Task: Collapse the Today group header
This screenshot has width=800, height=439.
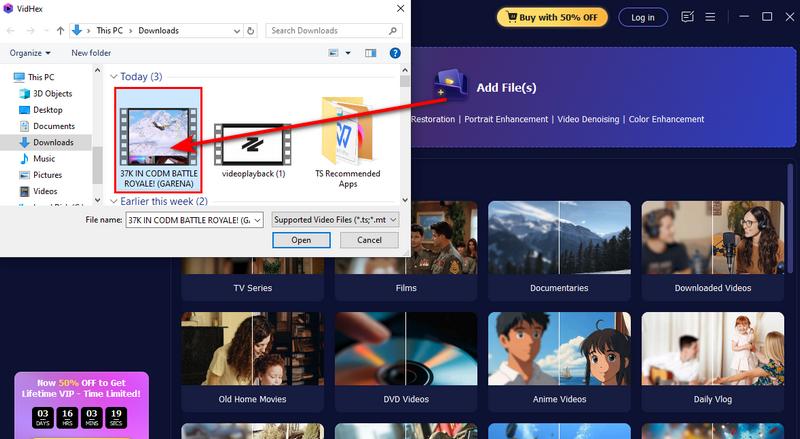Action: tap(114, 77)
